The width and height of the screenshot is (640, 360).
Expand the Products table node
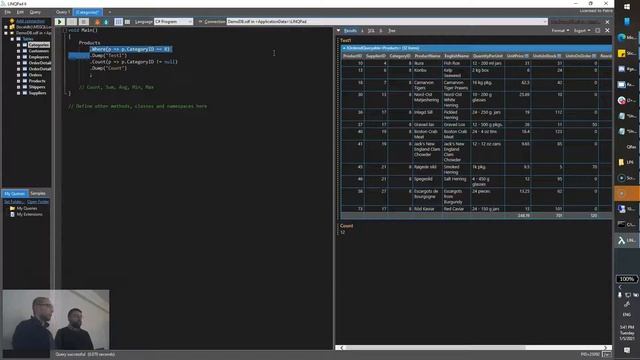(18, 81)
